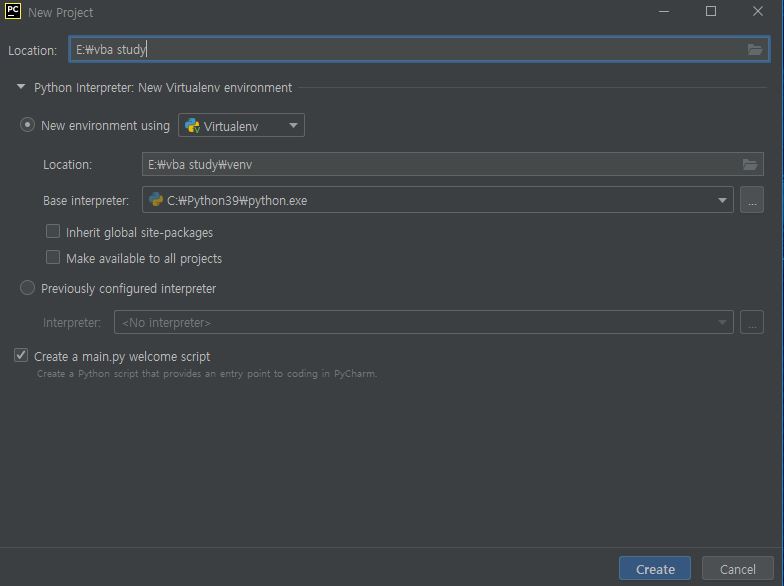784x586 pixels.
Task: Uncheck Create a main.py welcome script
Action: pyautogui.click(x=21, y=356)
